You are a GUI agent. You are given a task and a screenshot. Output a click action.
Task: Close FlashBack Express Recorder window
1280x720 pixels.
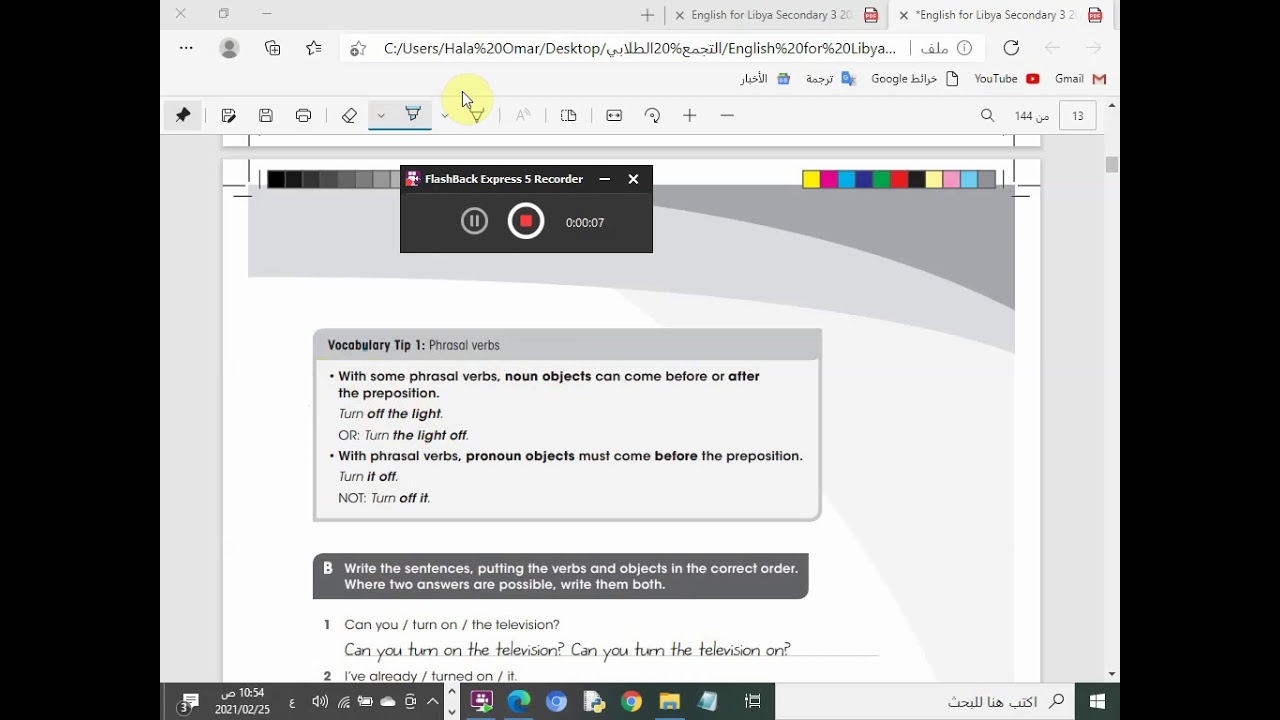pos(633,179)
